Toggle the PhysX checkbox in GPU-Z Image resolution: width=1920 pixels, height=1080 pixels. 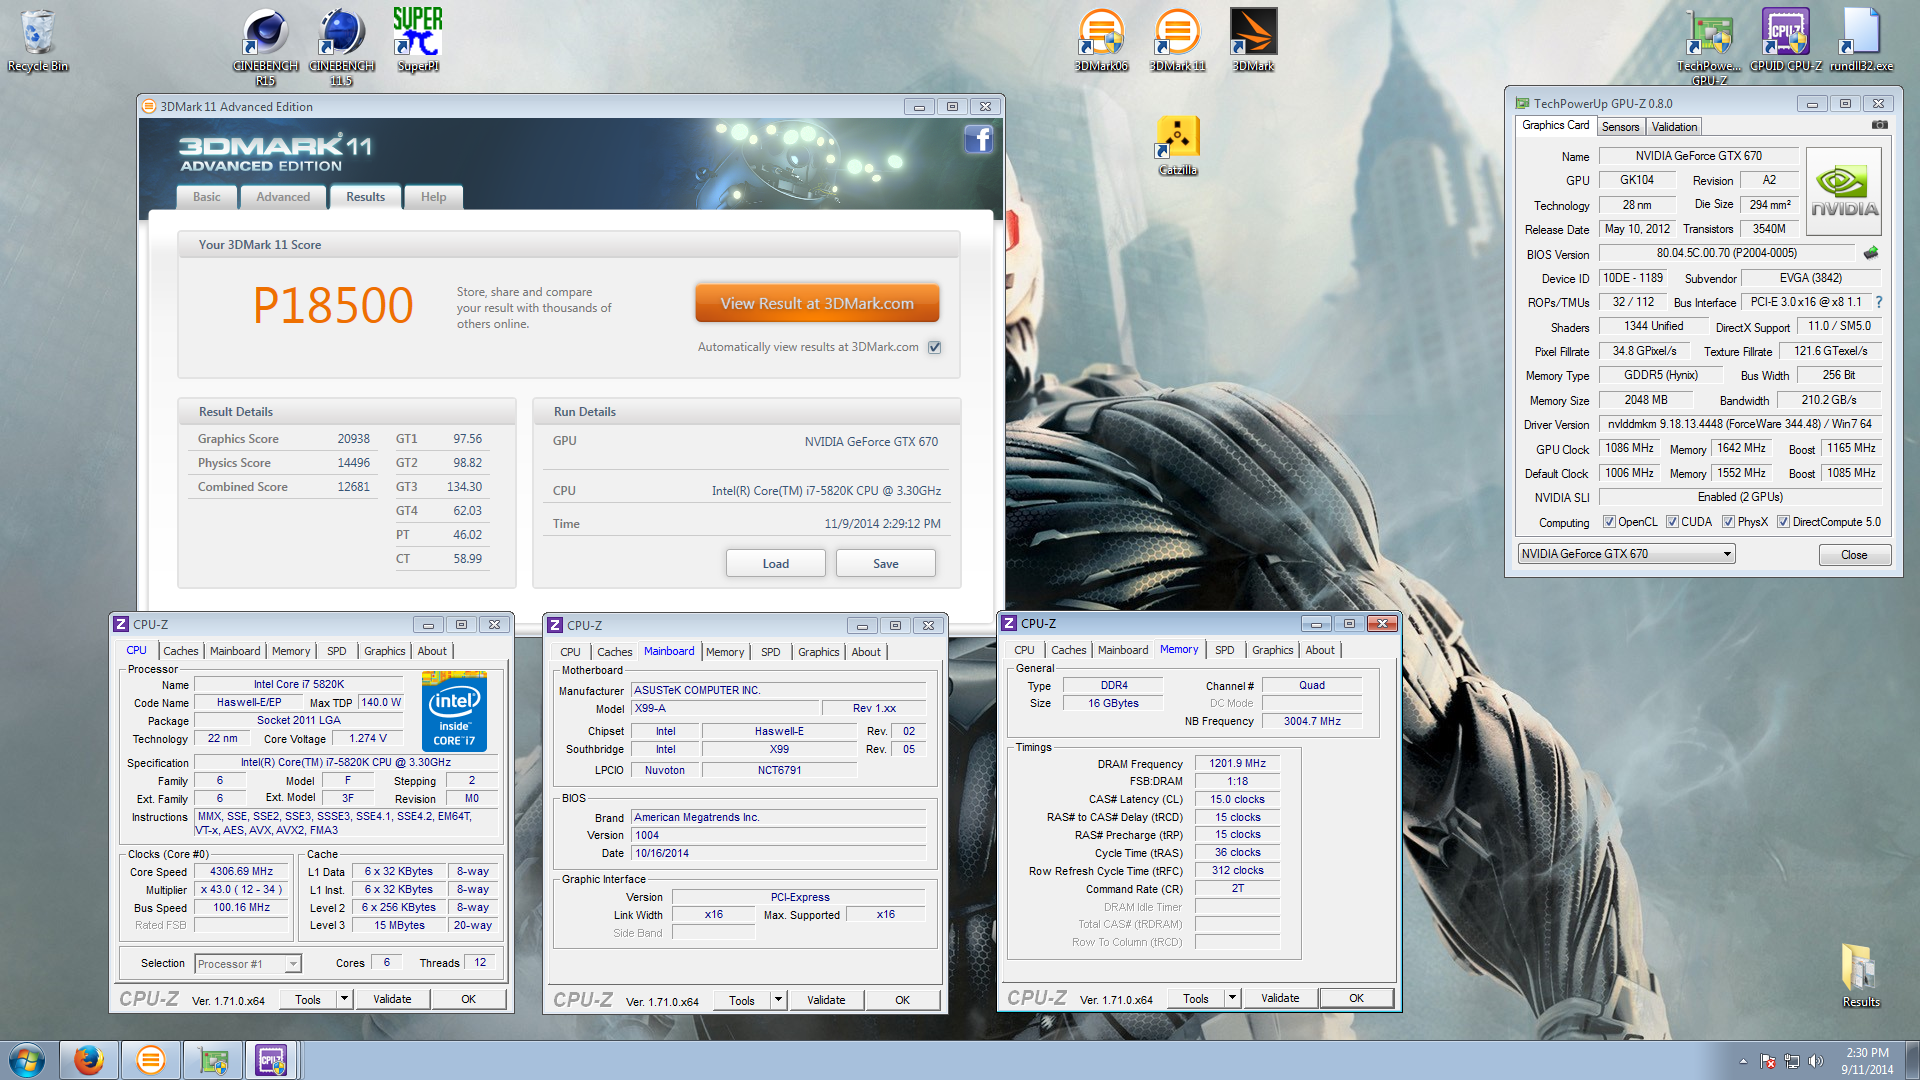click(1728, 522)
